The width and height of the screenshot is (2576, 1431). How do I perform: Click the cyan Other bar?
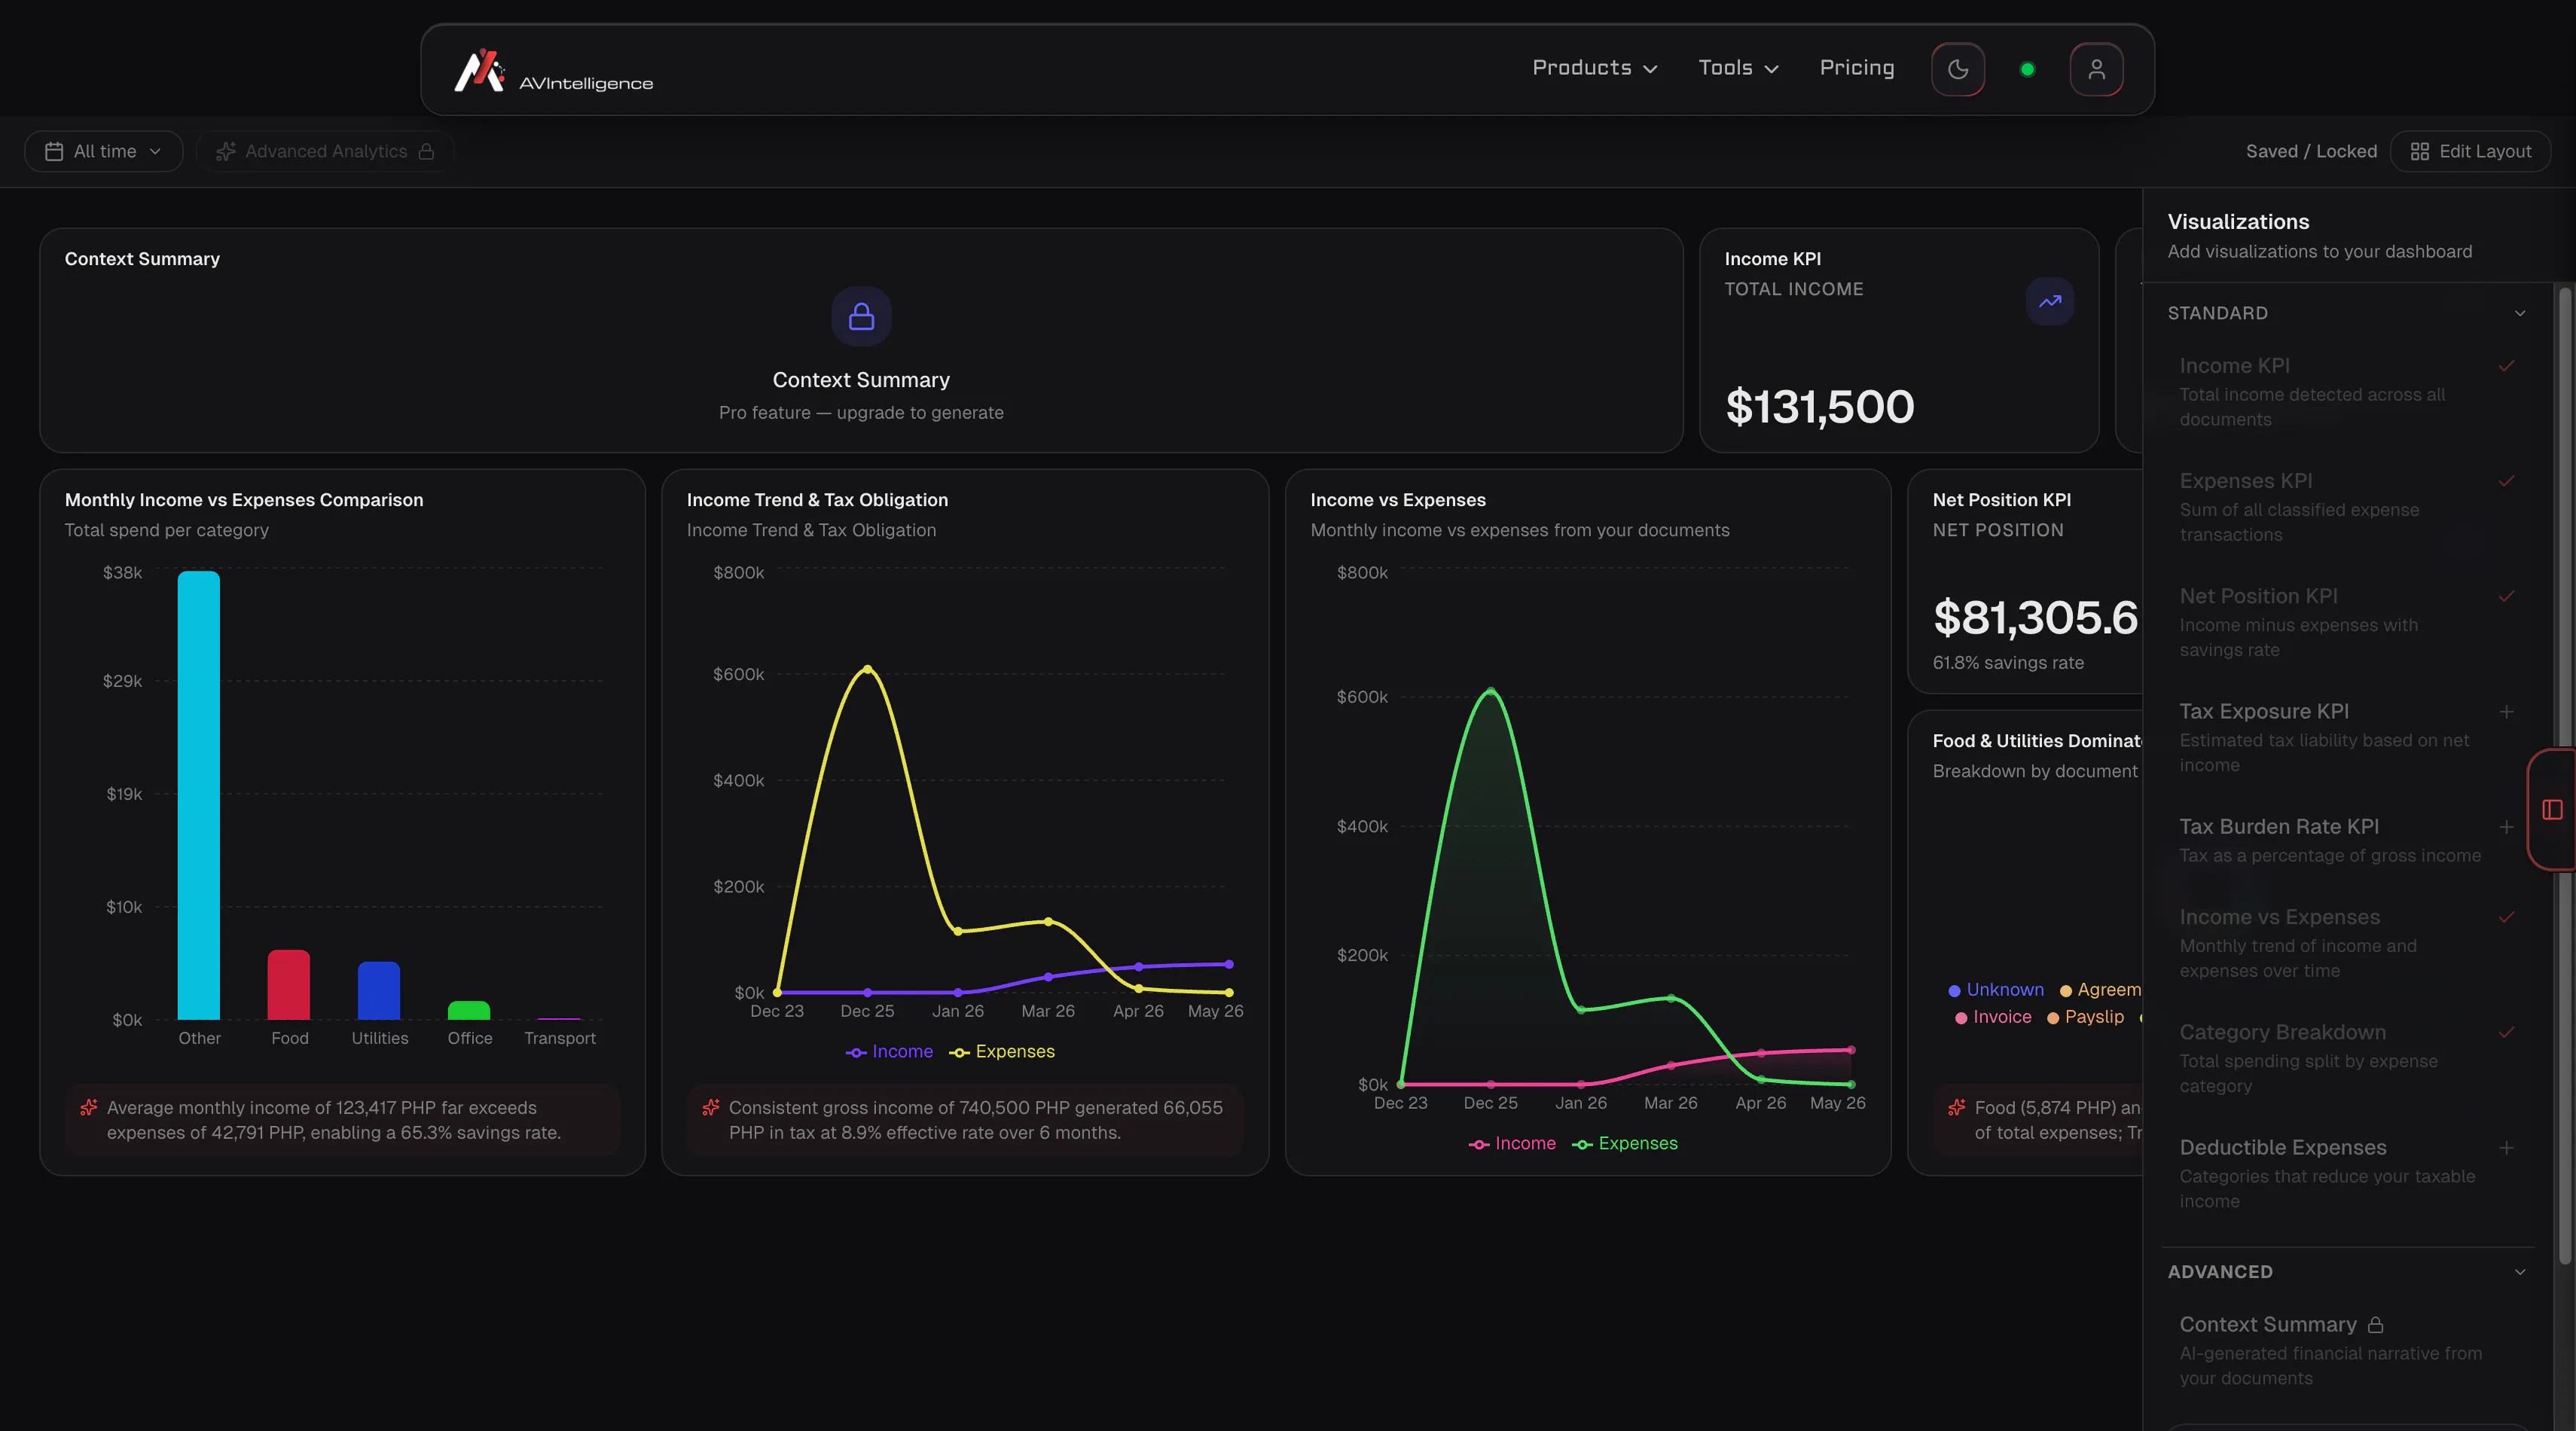[198, 795]
